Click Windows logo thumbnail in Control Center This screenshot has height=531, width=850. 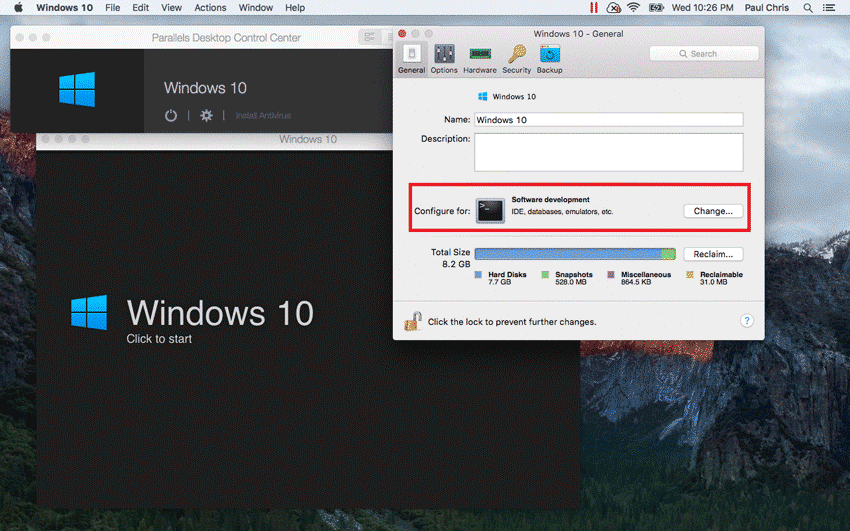[77, 89]
